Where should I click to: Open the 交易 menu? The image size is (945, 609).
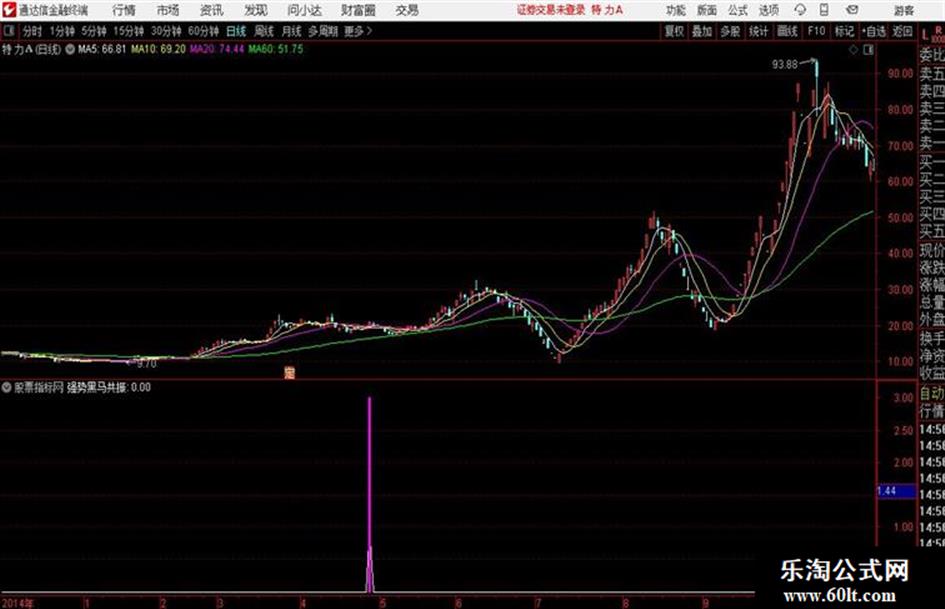click(407, 10)
